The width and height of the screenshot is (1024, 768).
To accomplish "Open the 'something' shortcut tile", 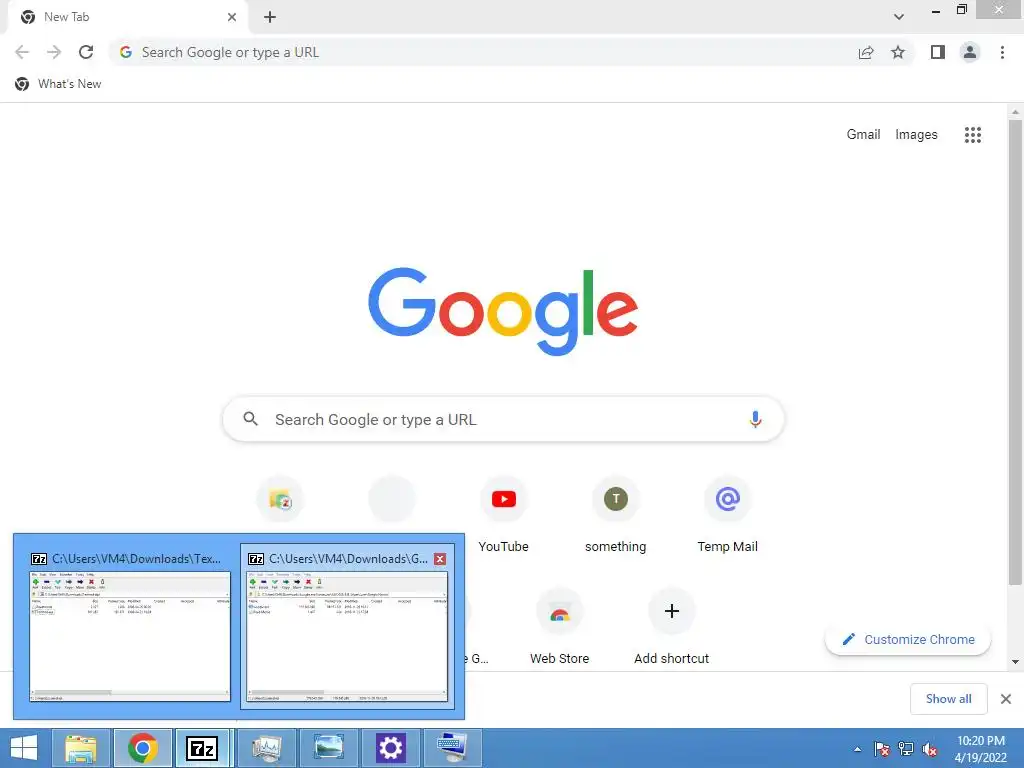I will [615, 515].
